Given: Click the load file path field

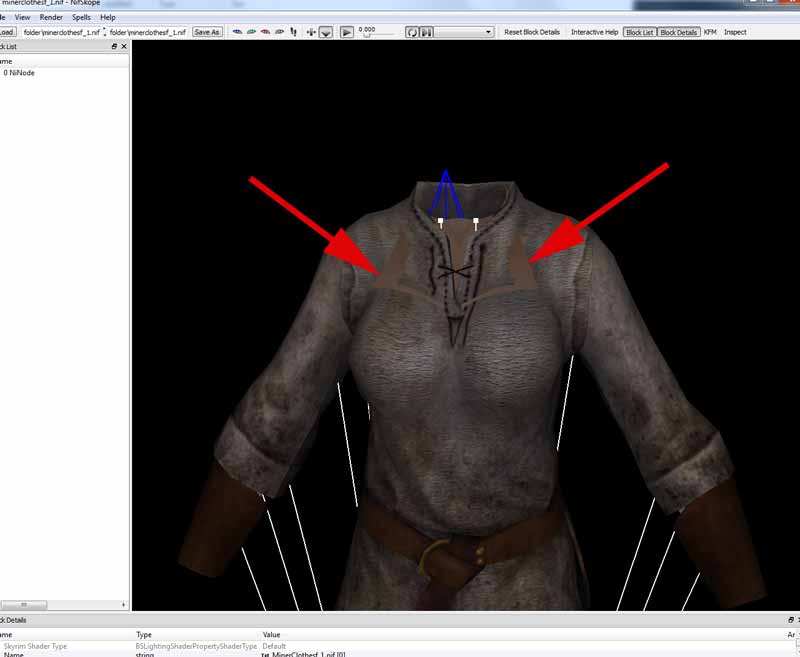Looking at the screenshot, I should tap(61, 32).
